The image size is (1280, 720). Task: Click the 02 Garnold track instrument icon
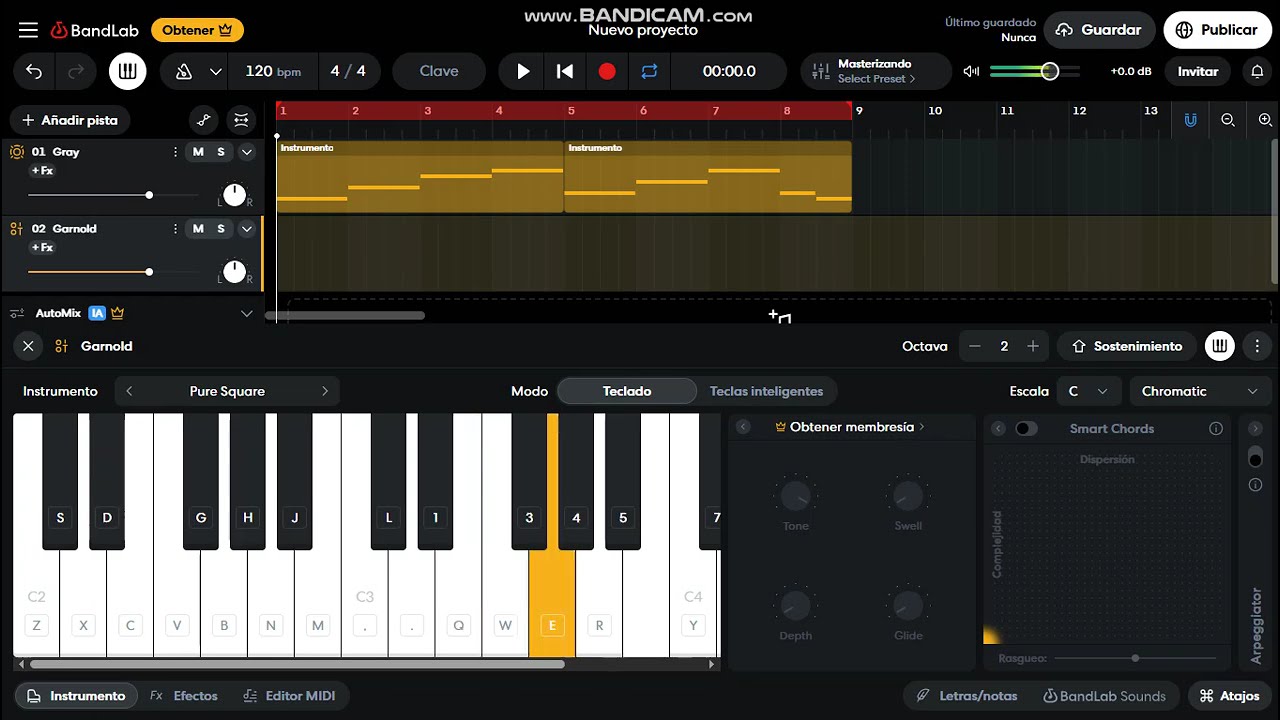coord(17,229)
